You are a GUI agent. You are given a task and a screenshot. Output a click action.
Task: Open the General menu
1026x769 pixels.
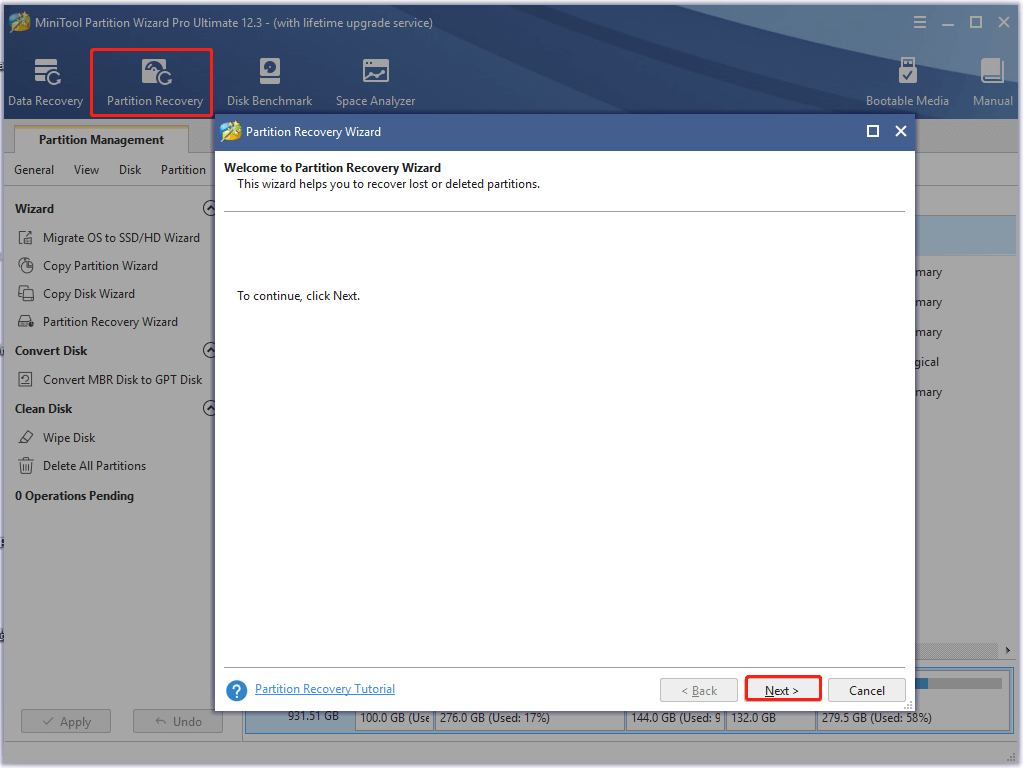(x=34, y=170)
